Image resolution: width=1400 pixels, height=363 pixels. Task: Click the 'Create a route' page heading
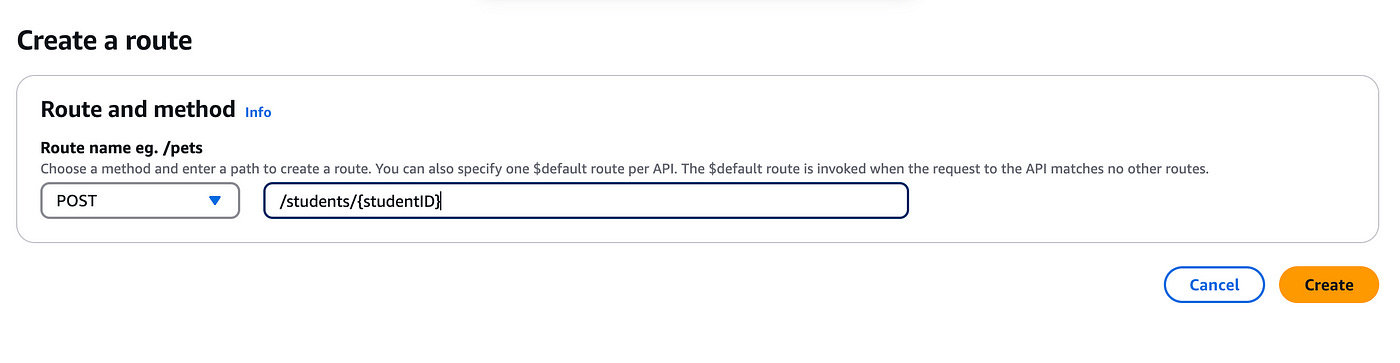pyautogui.click(x=105, y=41)
